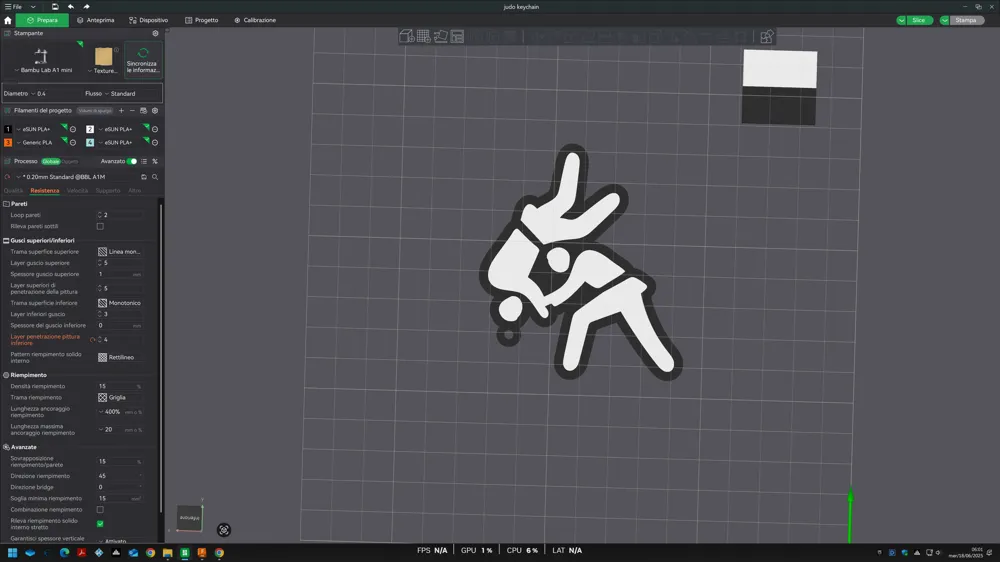Click the compare presets list icon
1000x562 pixels.
144,161
